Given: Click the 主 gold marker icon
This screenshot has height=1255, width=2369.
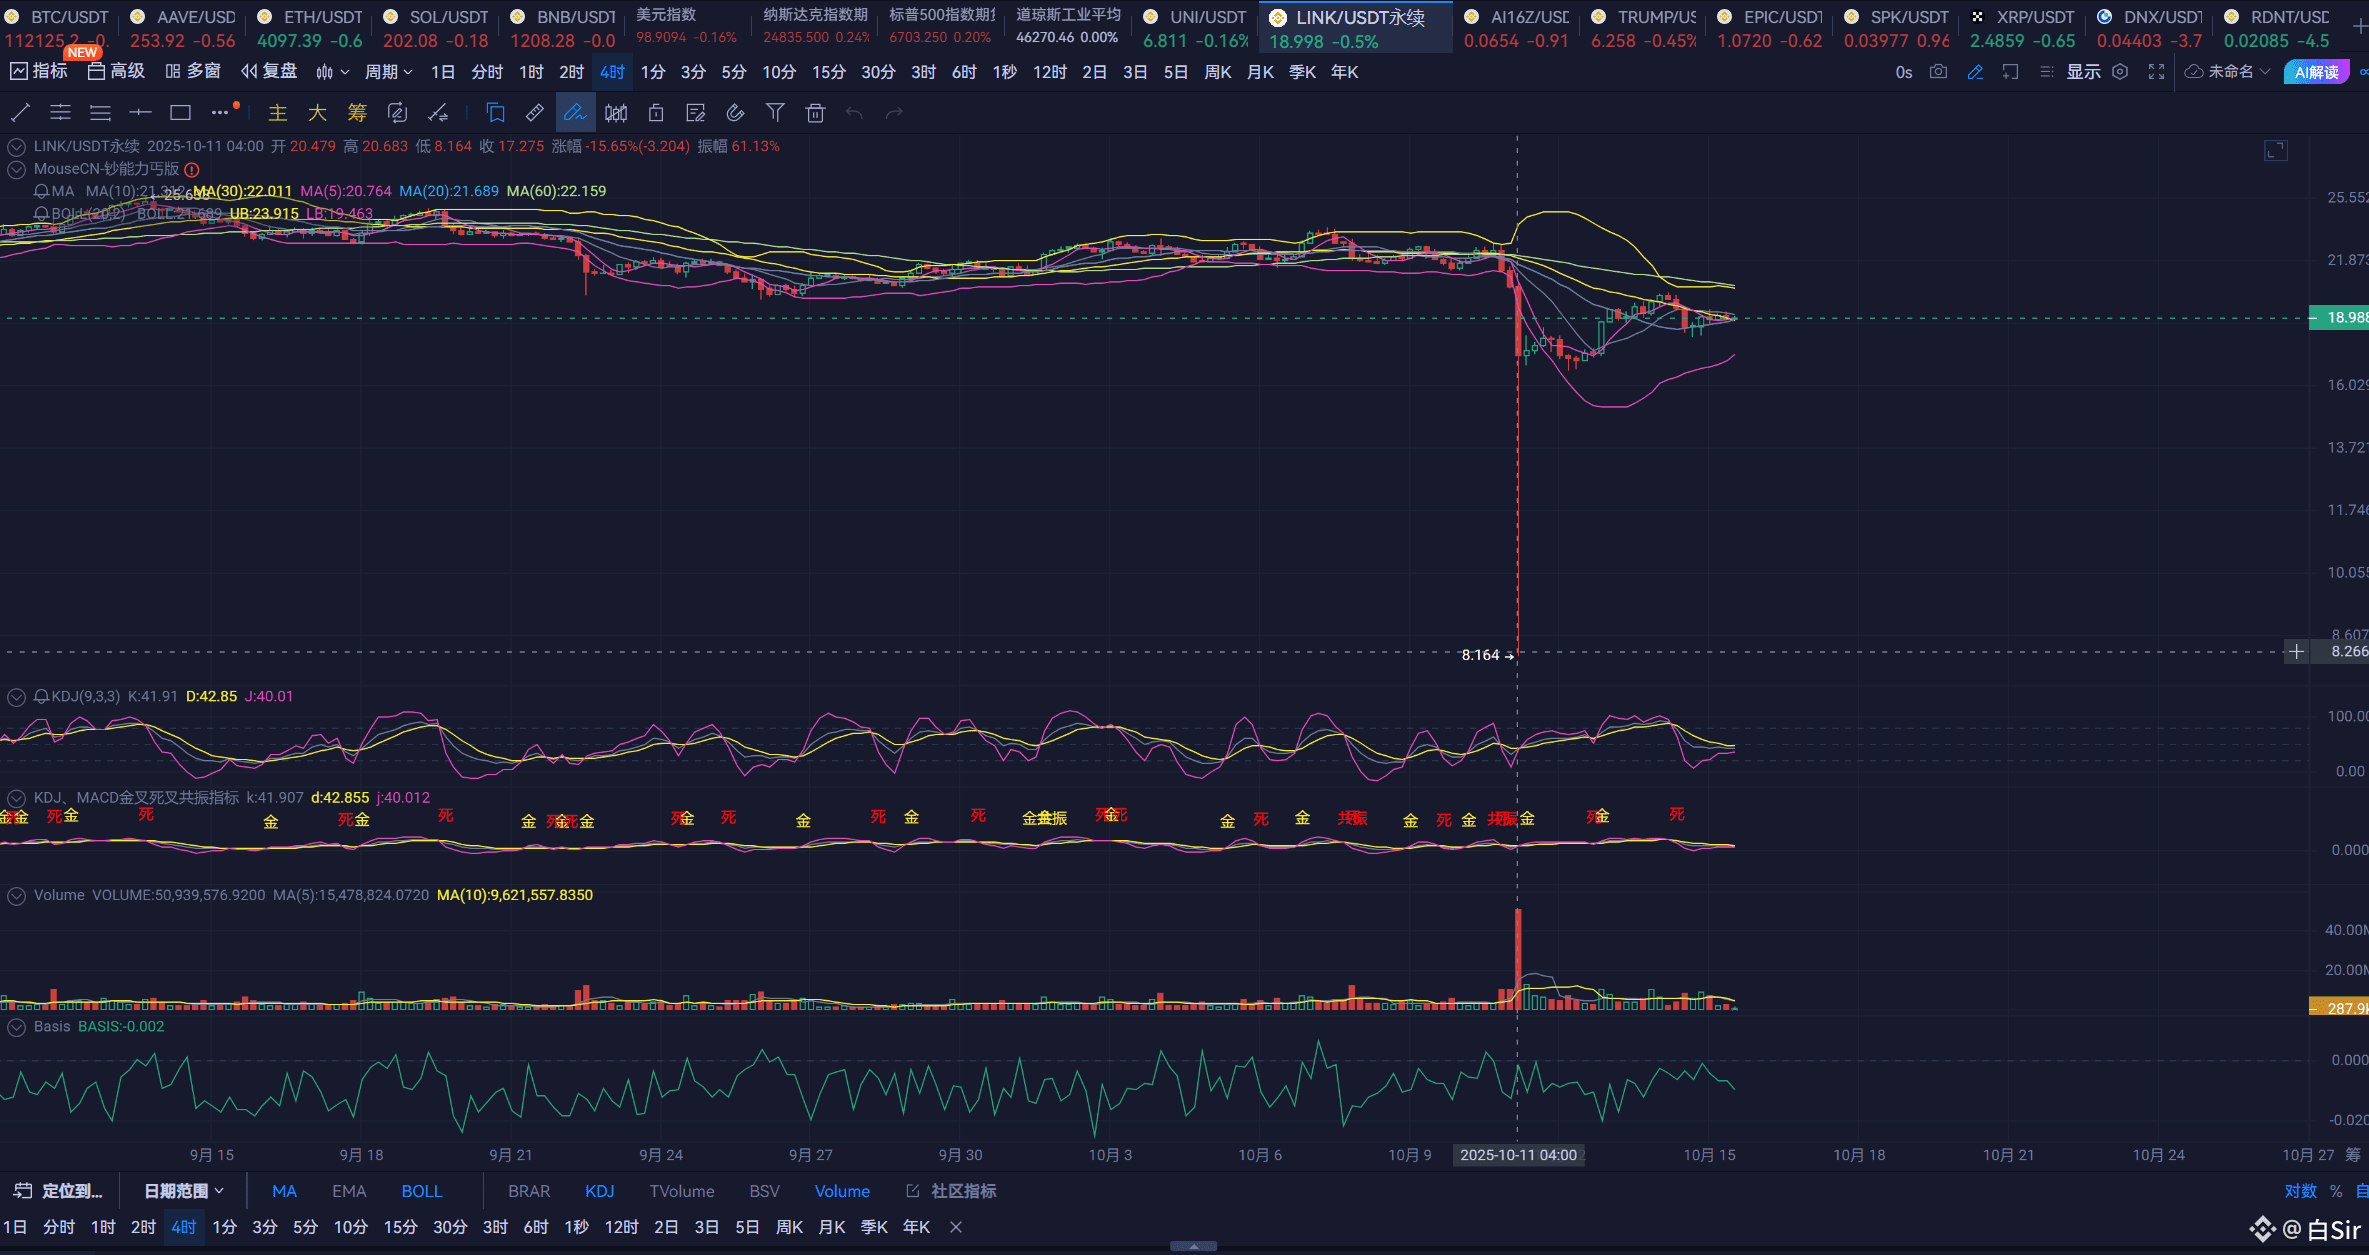Looking at the screenshot, I should [277, 113].
